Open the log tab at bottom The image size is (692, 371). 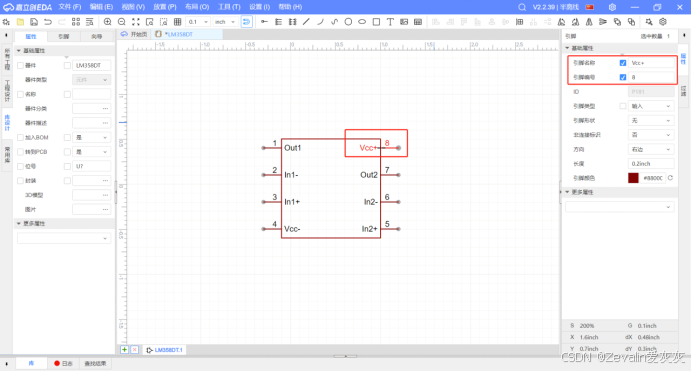[x=64, y=363]
